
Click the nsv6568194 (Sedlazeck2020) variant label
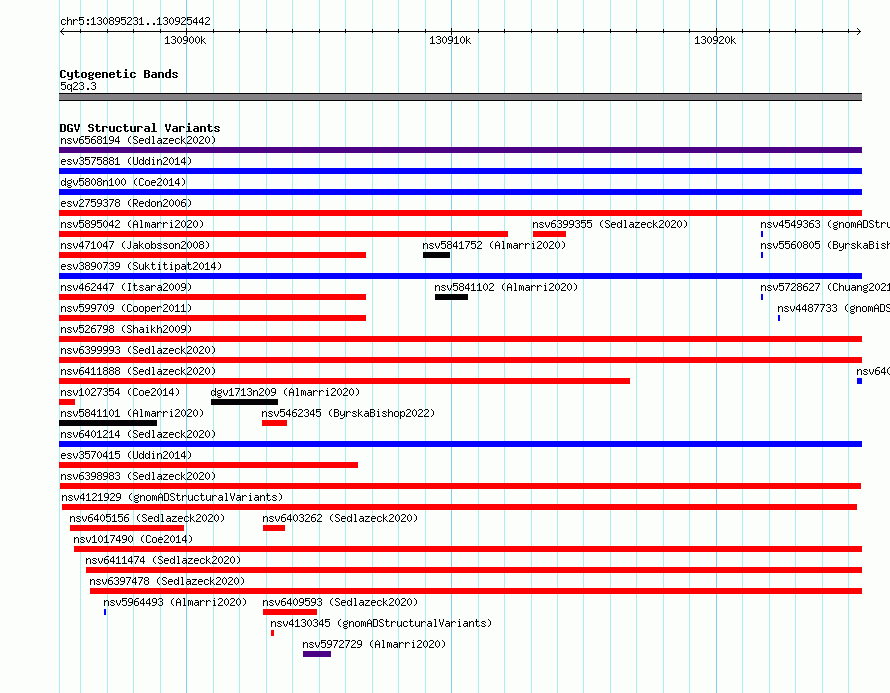(x=138, y=140)
